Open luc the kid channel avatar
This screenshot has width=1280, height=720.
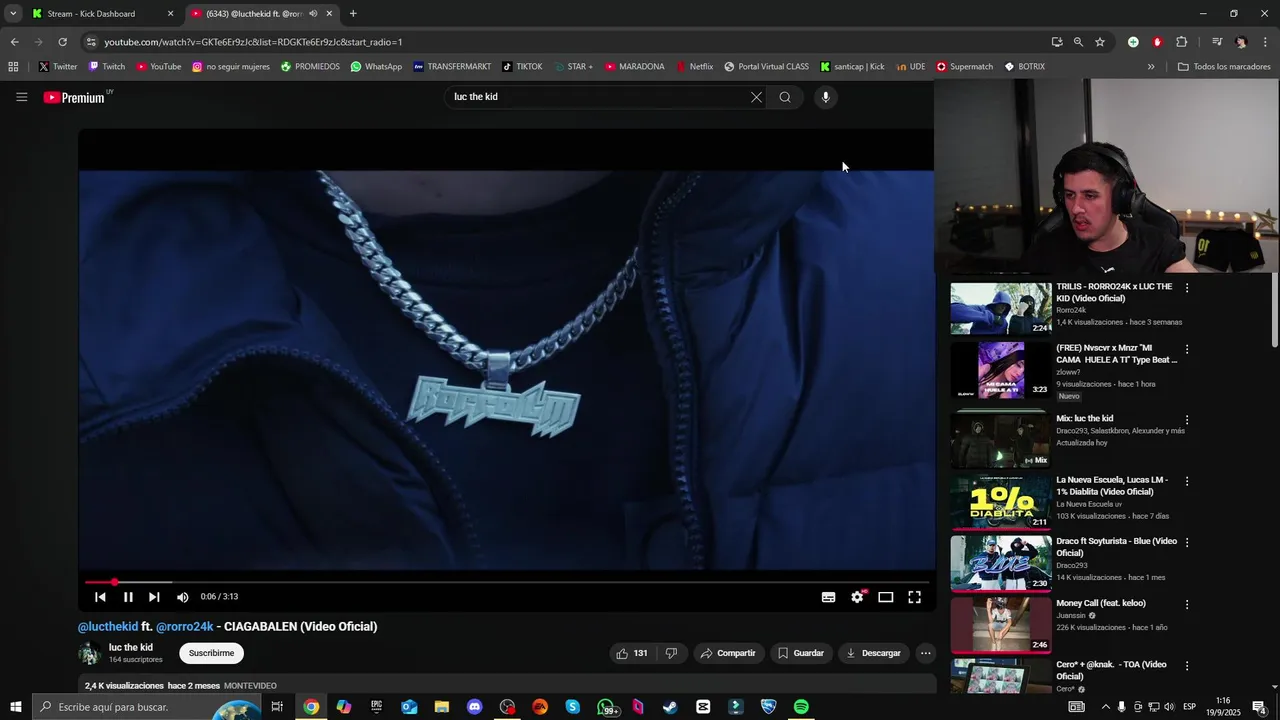coord(90,653)
